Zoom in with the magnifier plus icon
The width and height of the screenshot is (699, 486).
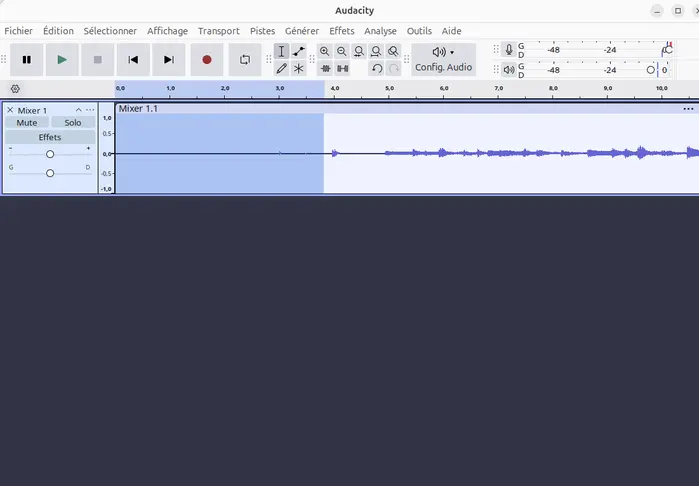point(325,51)
